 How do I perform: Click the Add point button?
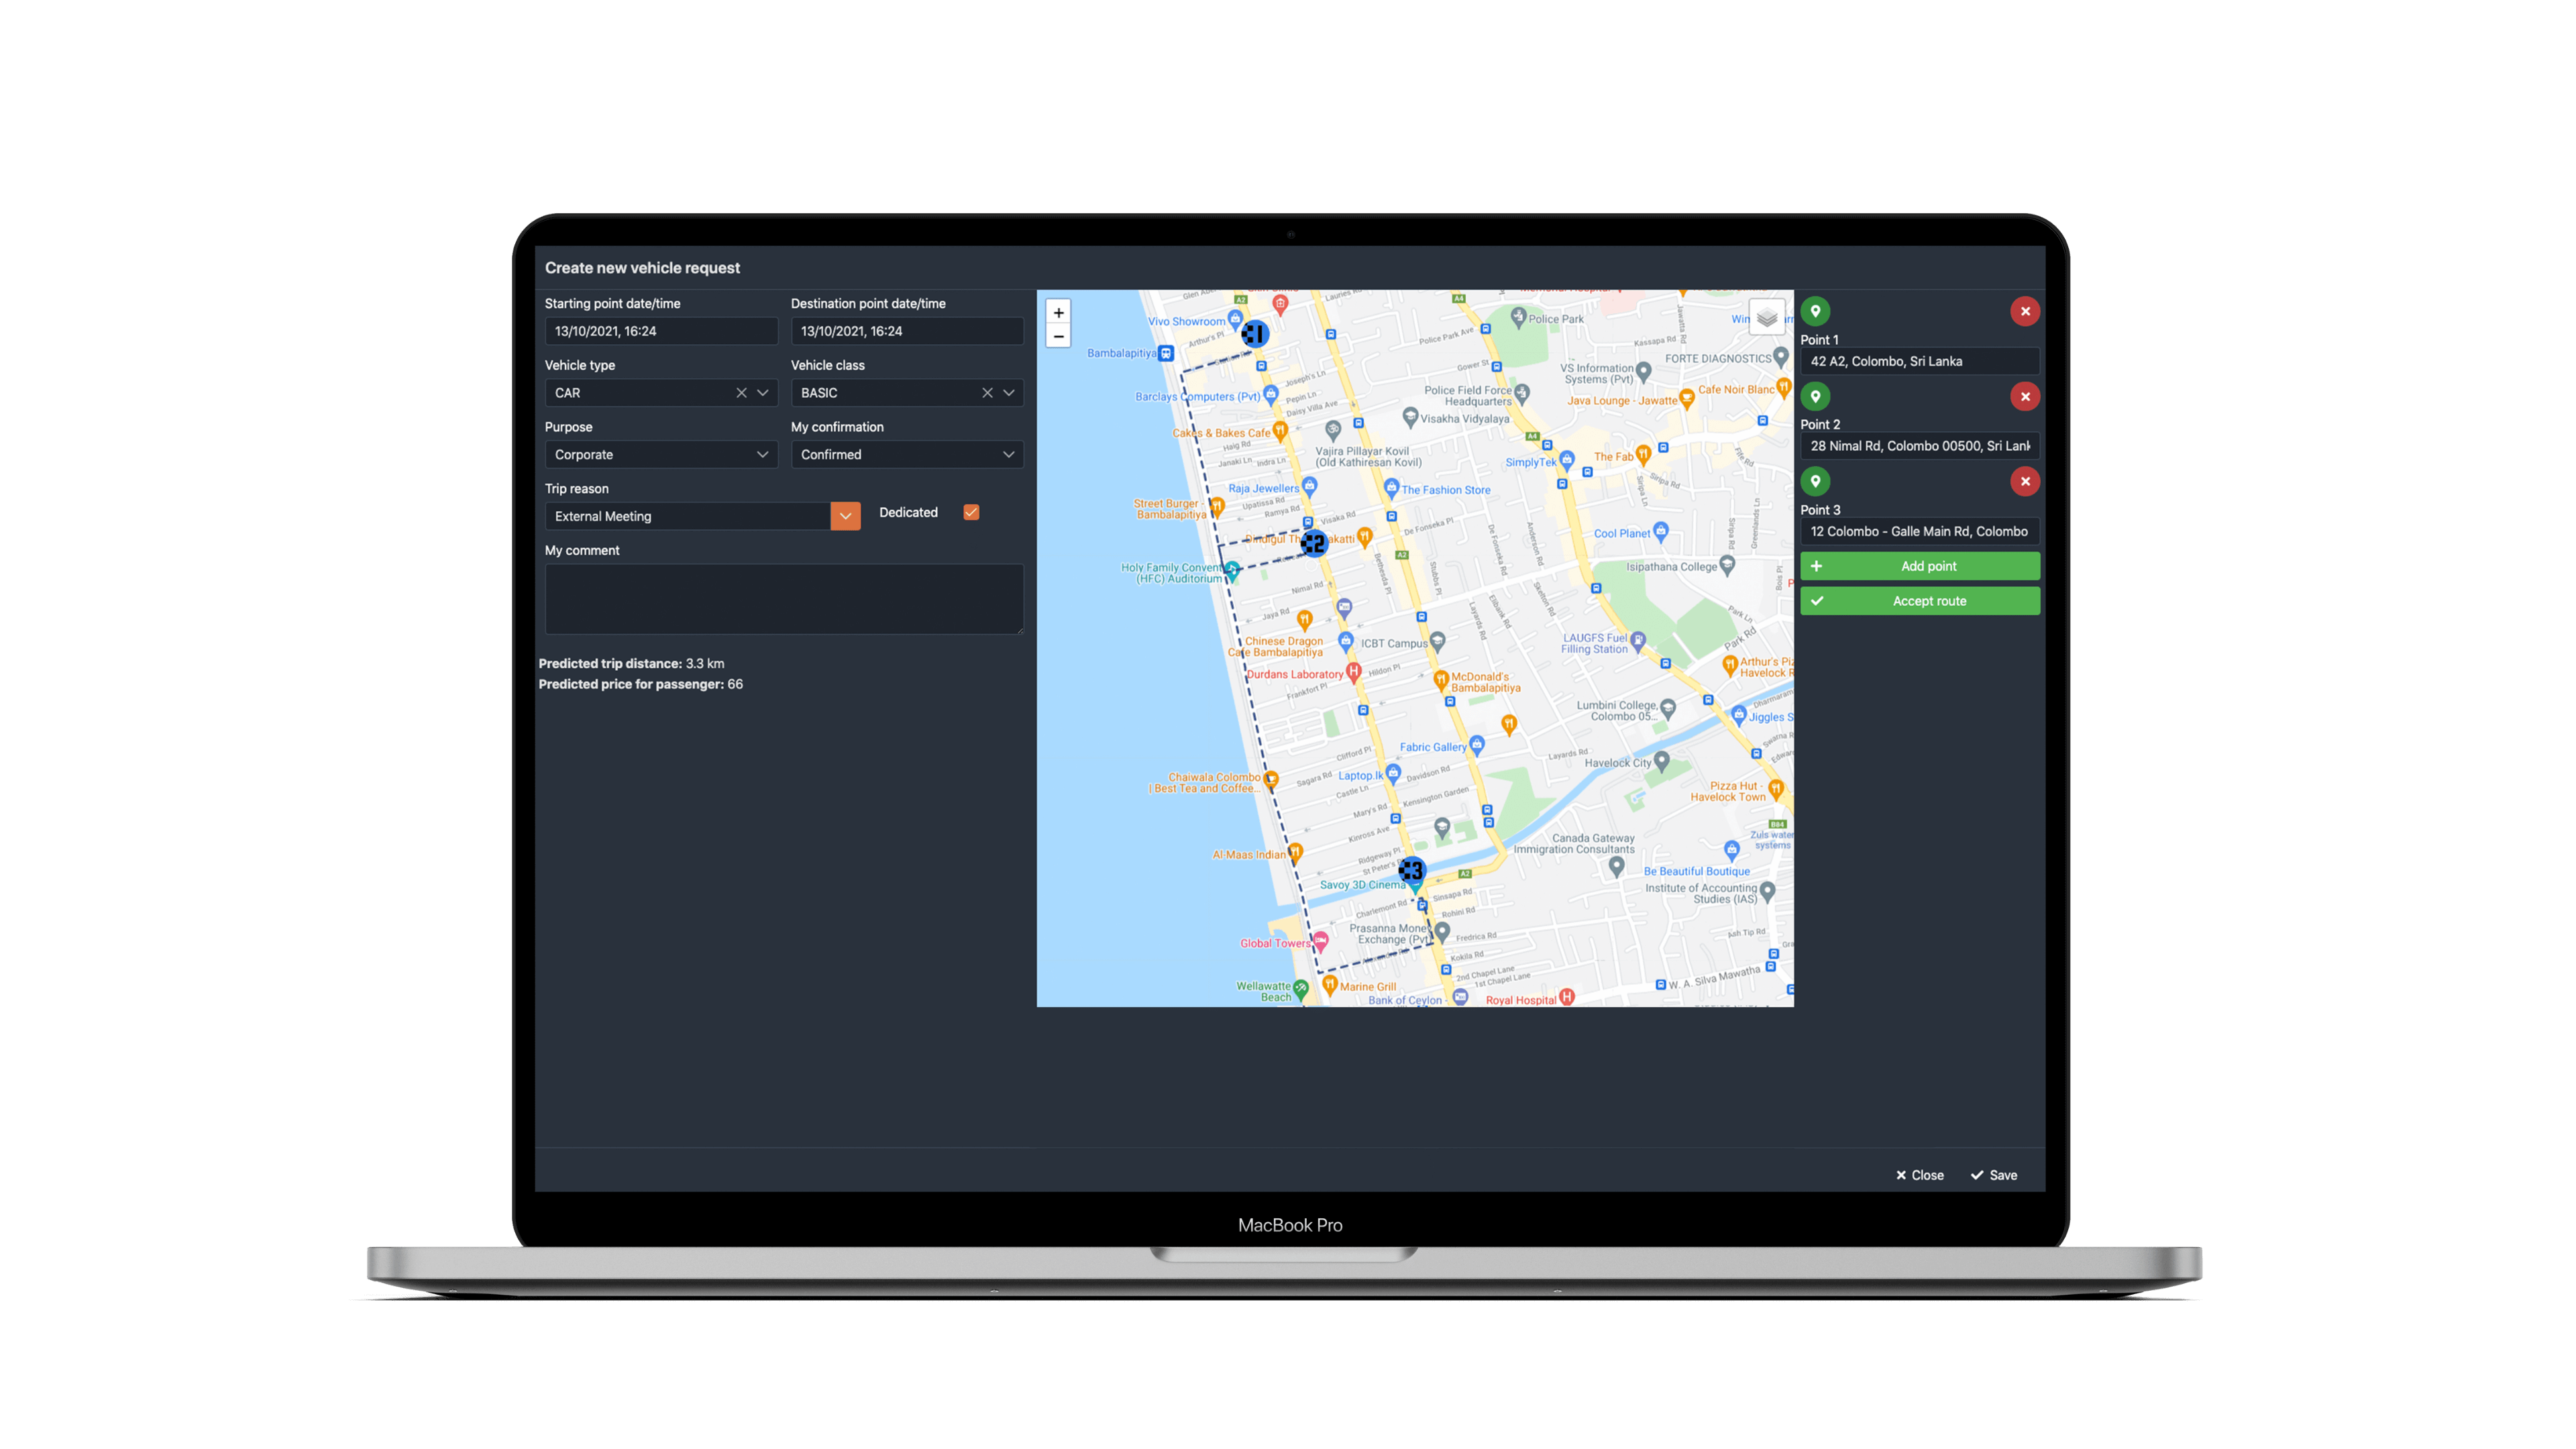point(1920,566)
